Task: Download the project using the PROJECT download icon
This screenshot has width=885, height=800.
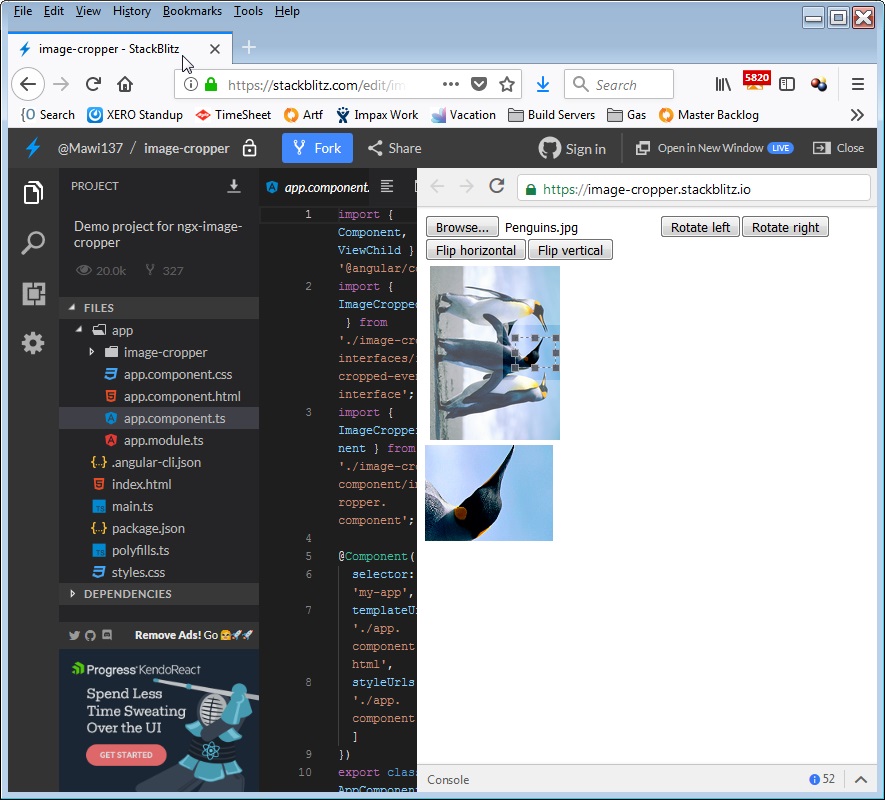Action: coord(234,186)
